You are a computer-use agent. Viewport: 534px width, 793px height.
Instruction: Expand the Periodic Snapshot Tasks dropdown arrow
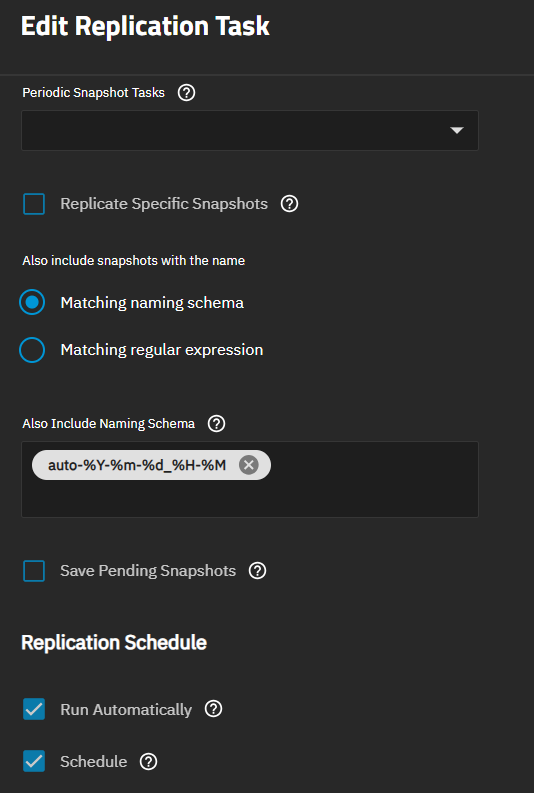coord(457,130)
